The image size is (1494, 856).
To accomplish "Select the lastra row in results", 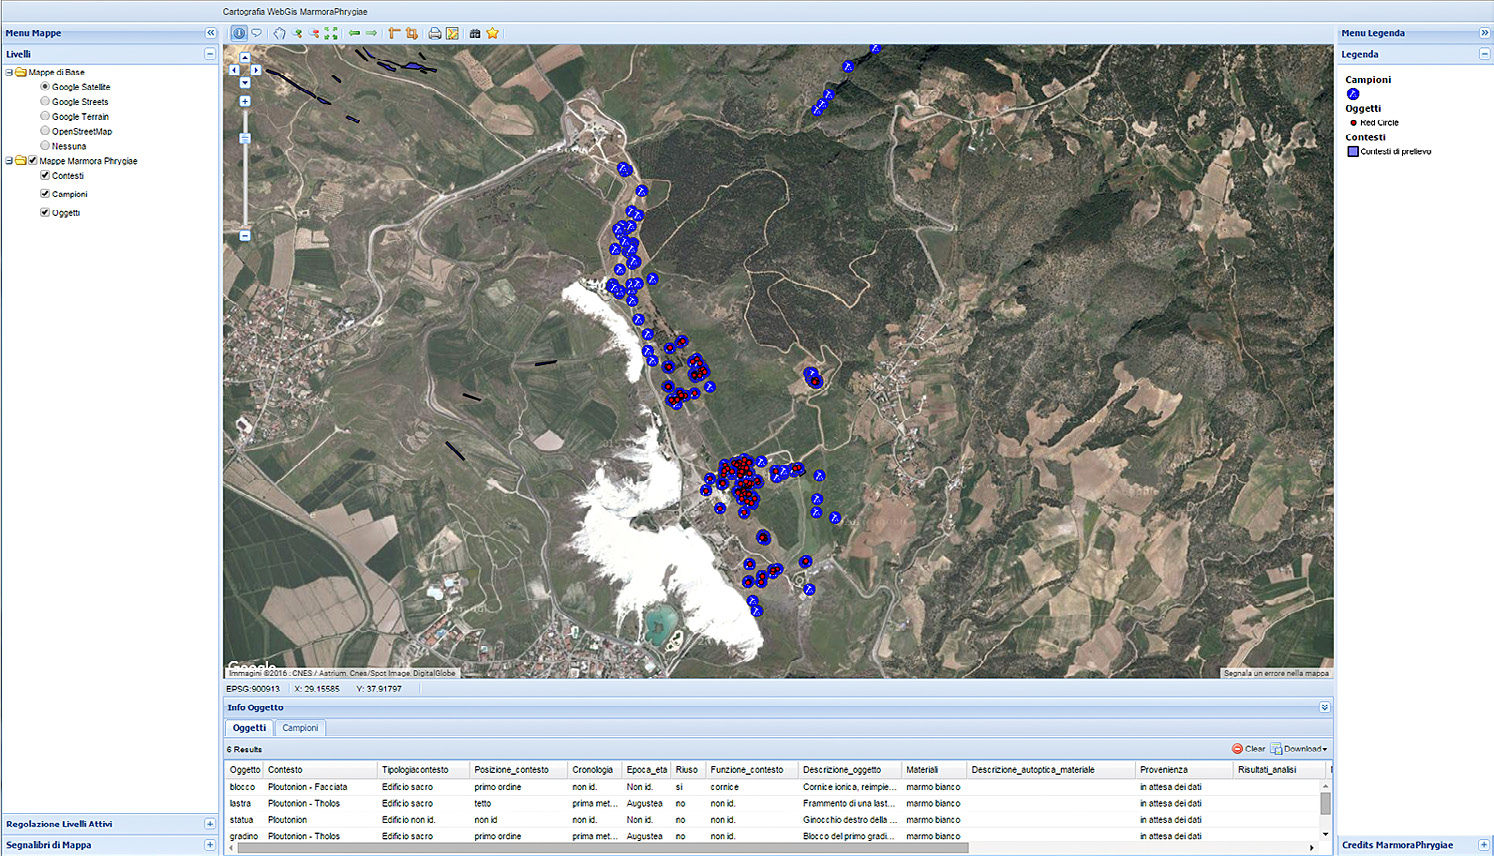I will pyautogui.click(x=772, y=803).
